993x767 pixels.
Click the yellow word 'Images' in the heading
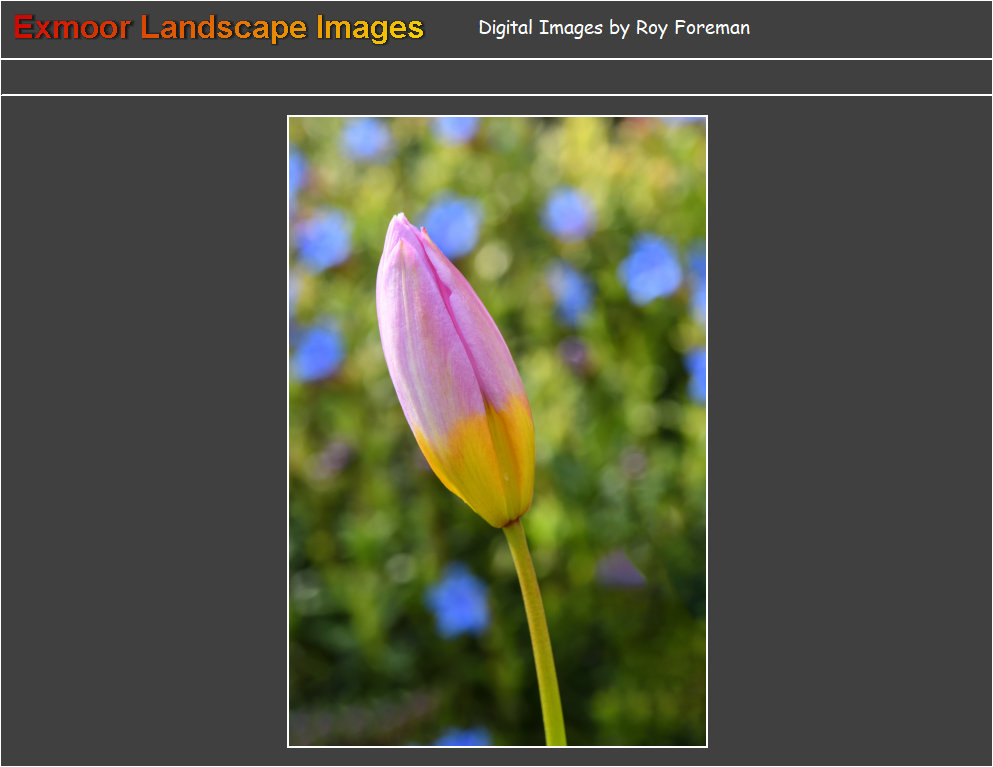370,28
